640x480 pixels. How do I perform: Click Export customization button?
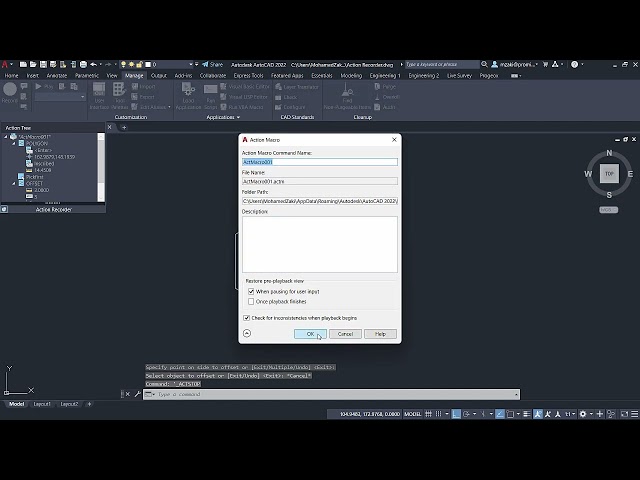143,97
